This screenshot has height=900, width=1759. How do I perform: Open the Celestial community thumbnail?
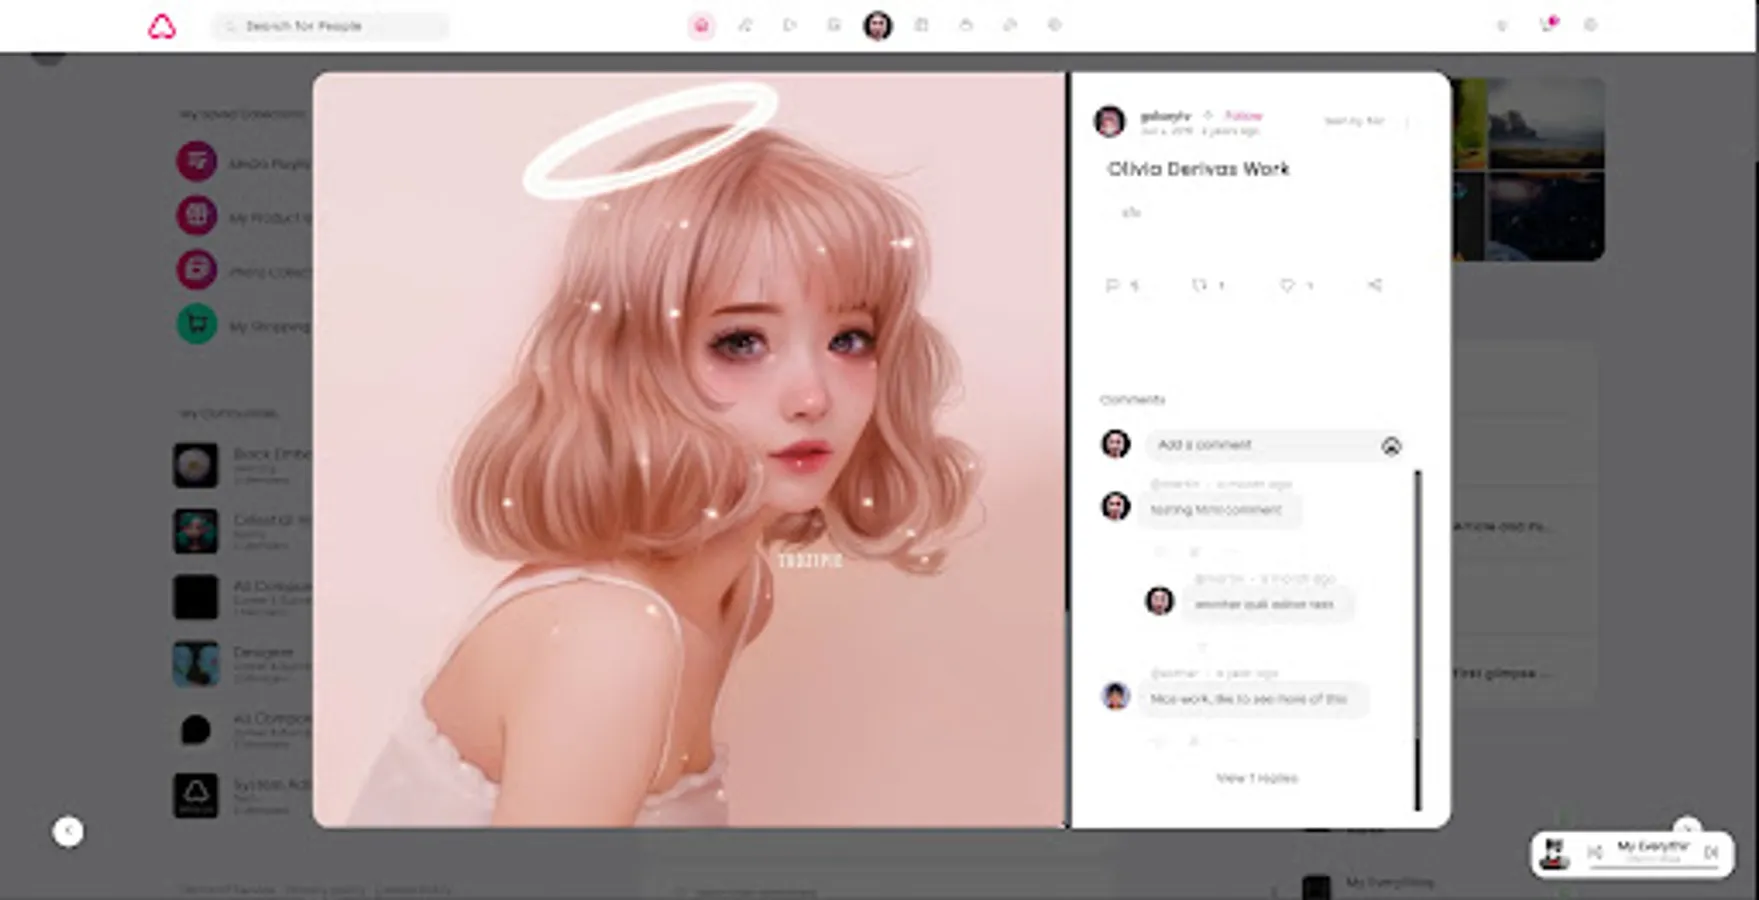(196, 531)
